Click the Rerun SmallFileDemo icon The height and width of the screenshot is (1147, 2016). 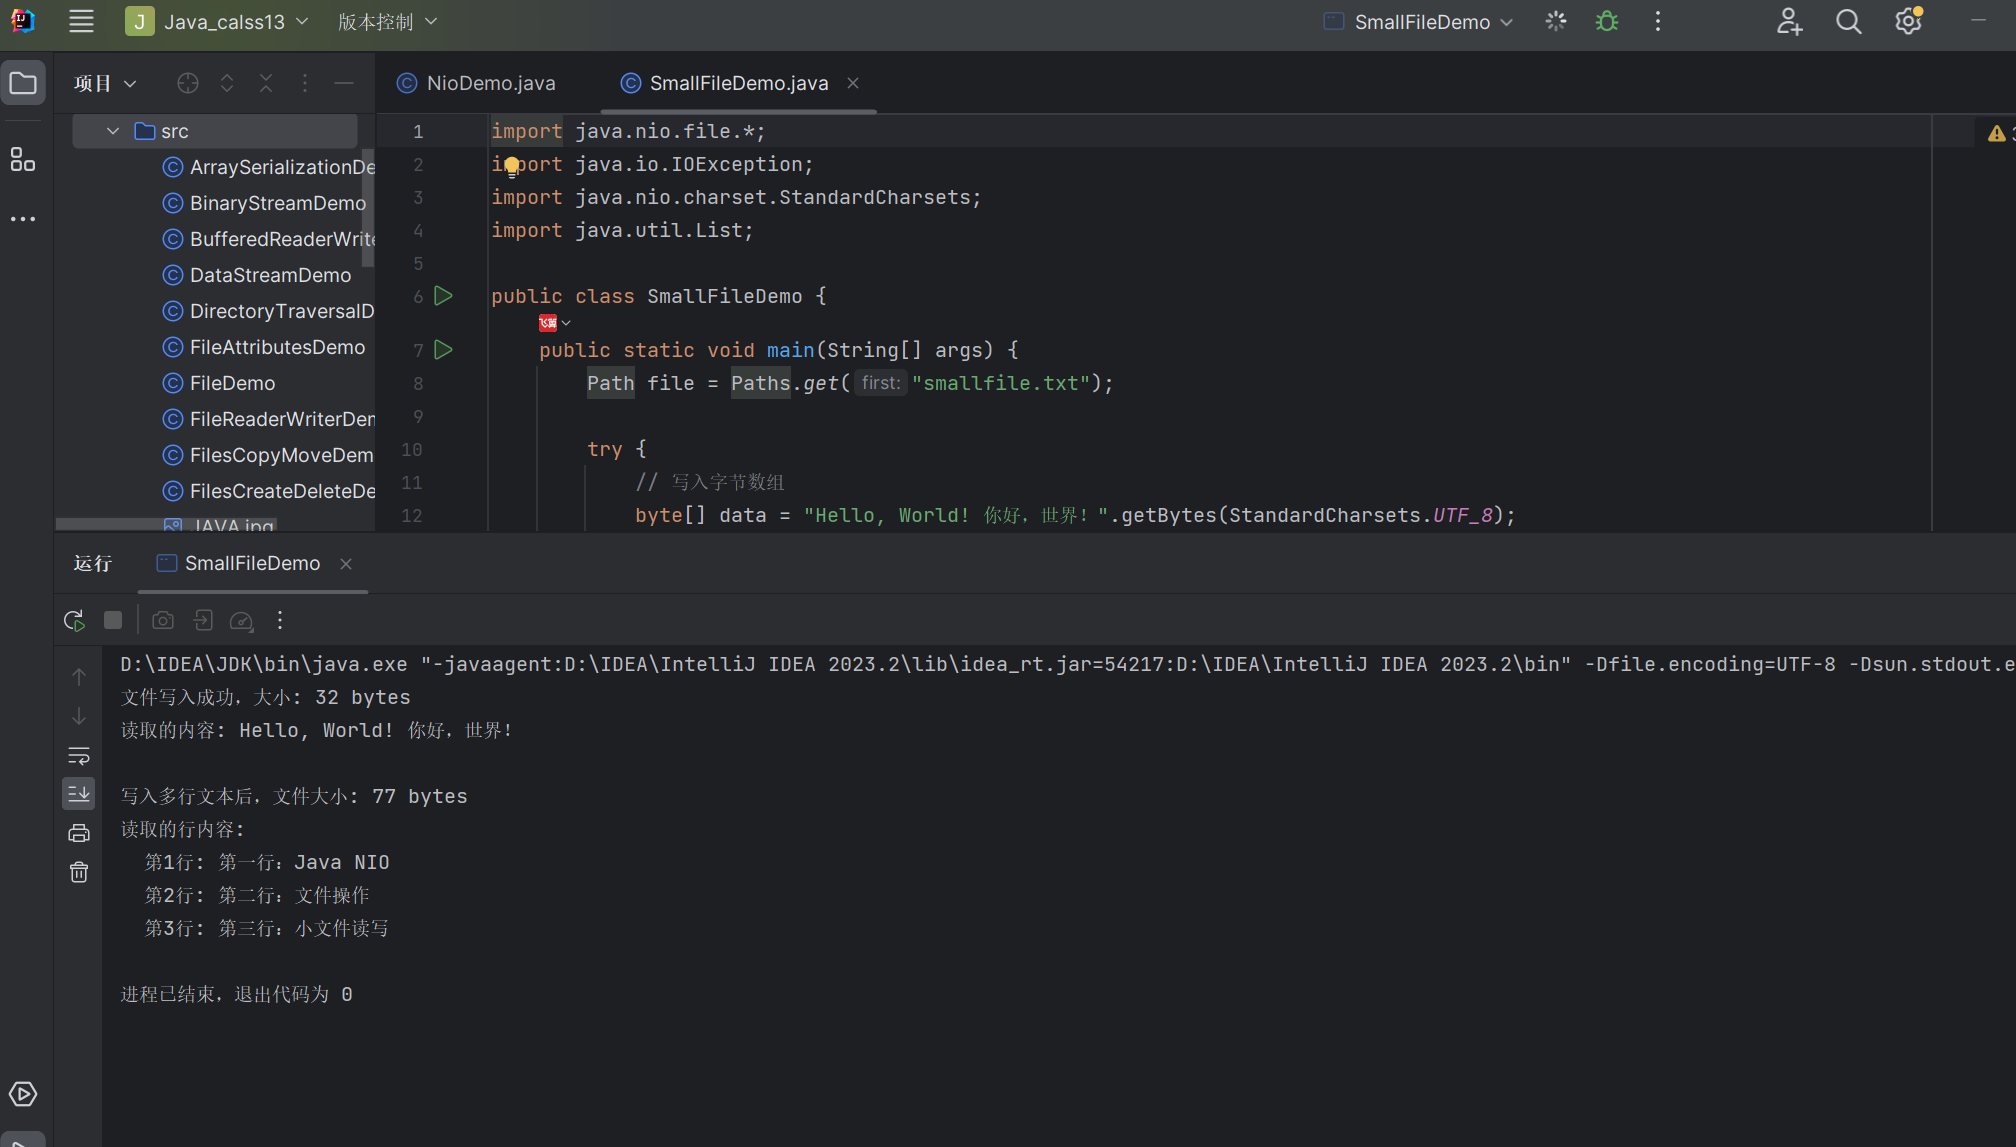point(74,620)
